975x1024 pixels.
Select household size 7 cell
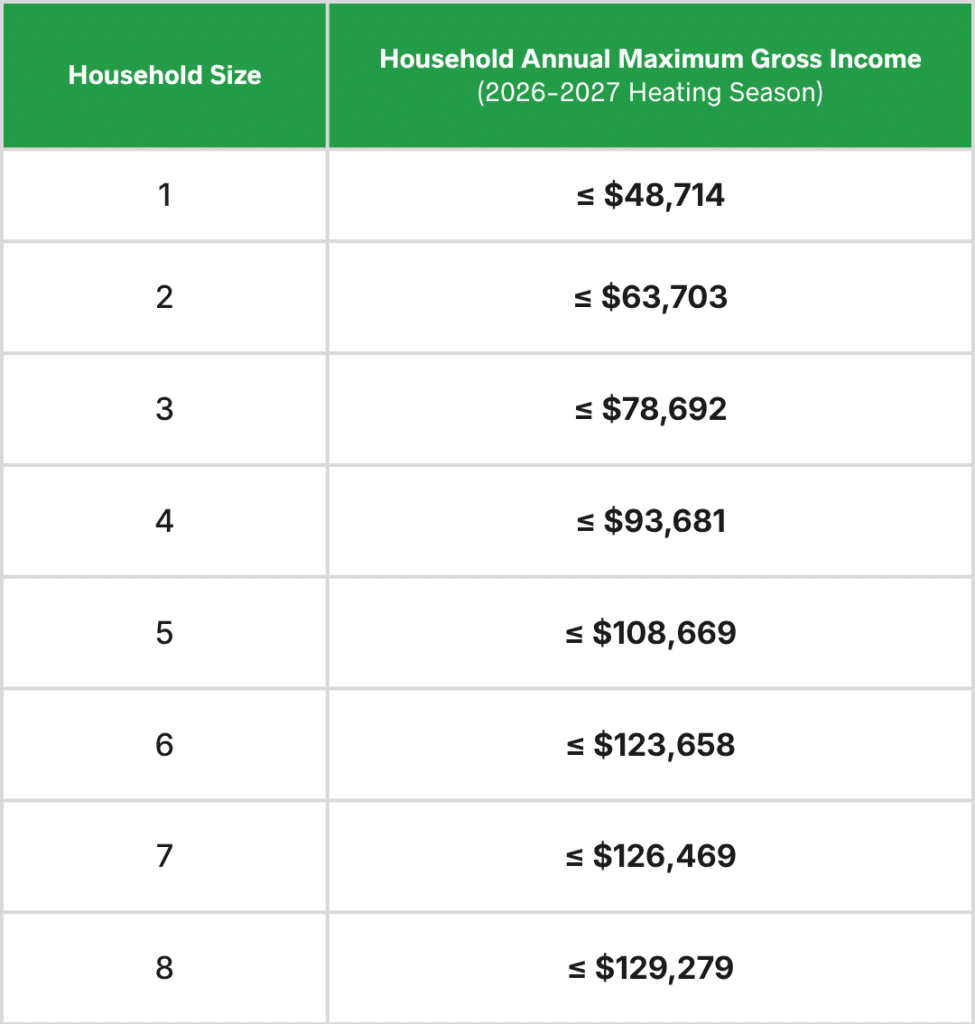pyautogui.click(x=165, y=856)
